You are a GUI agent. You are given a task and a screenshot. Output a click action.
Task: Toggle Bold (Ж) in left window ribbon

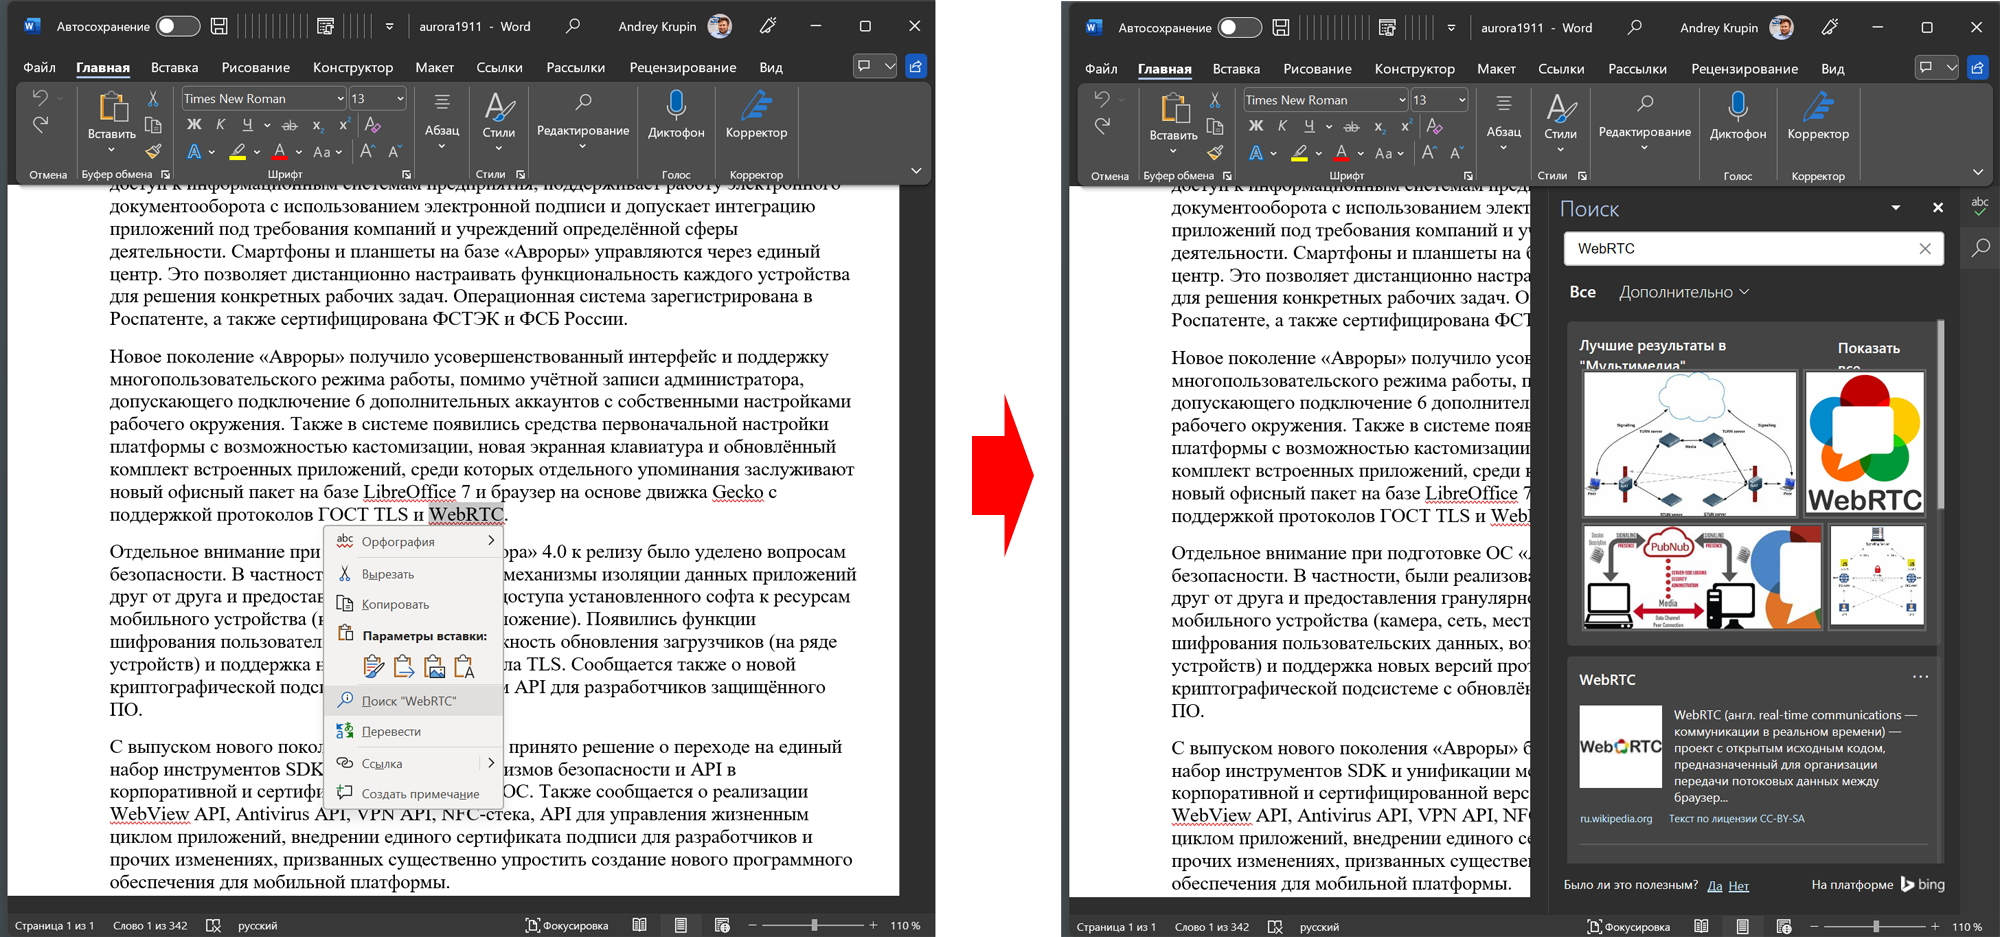click(x=194, y=125)
